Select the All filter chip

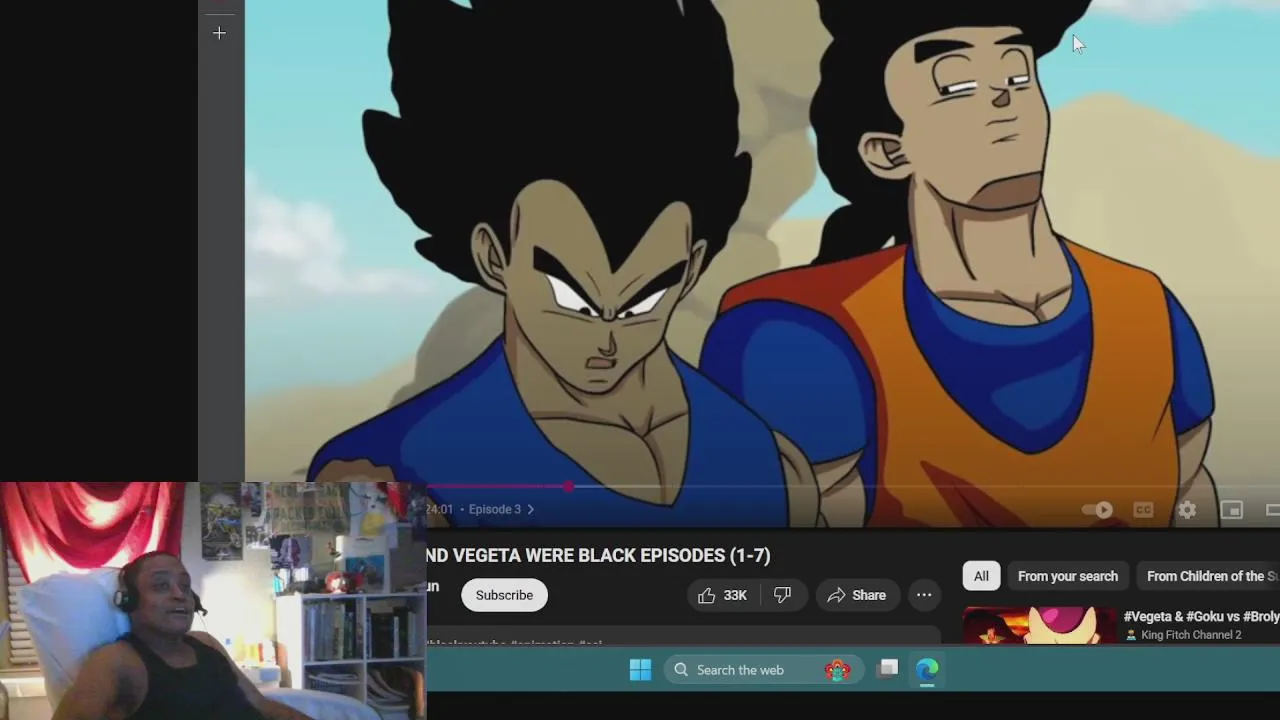click(x=981, y=576)
